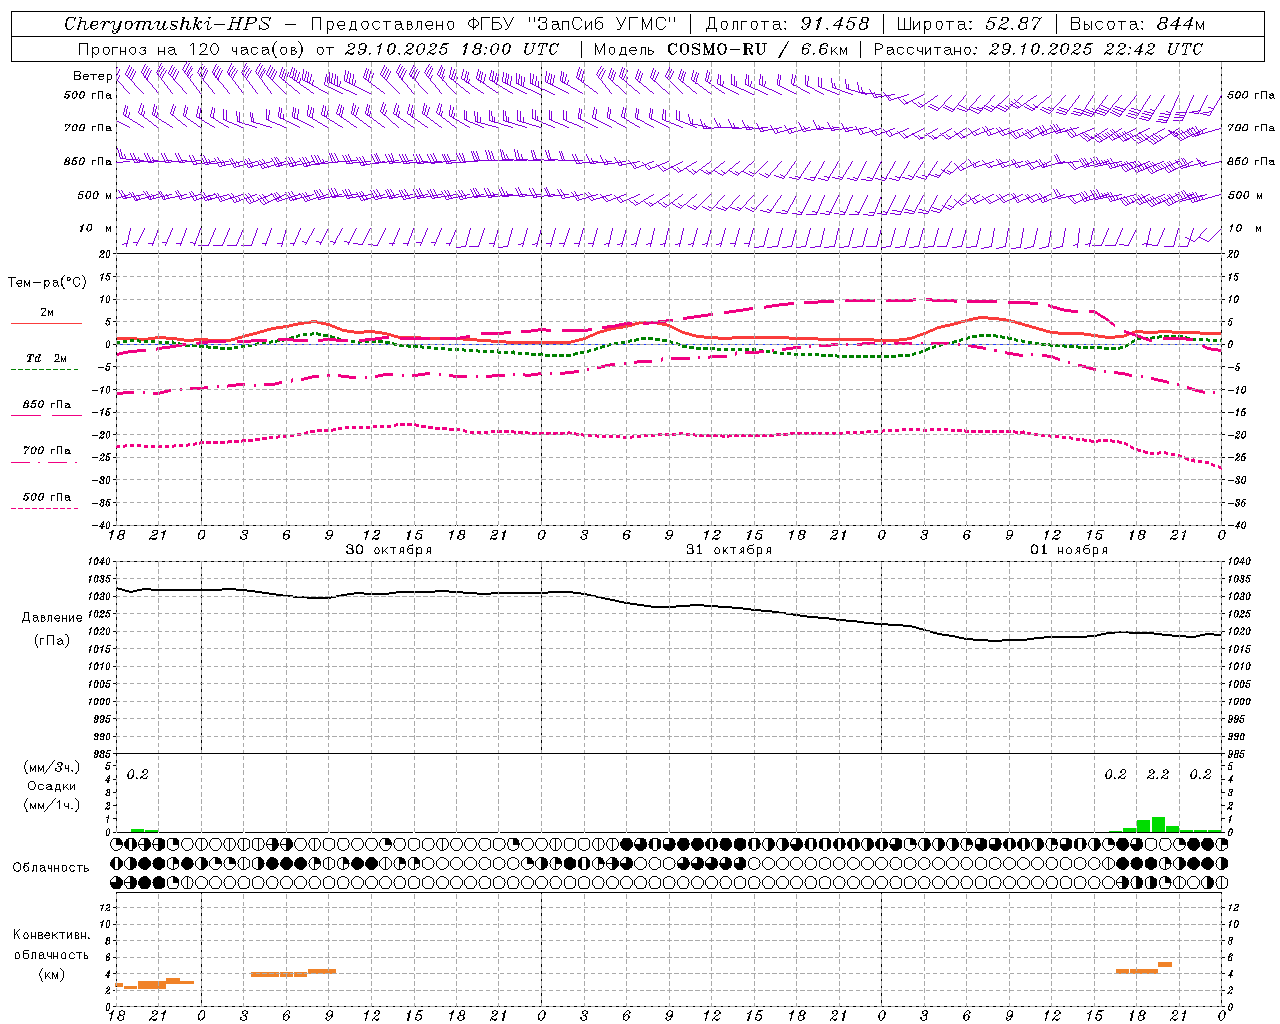Click the (мм/3ч.) precipitation unit label
The width and height of the screenshot is (1280, 1024).
pos(52,767)
